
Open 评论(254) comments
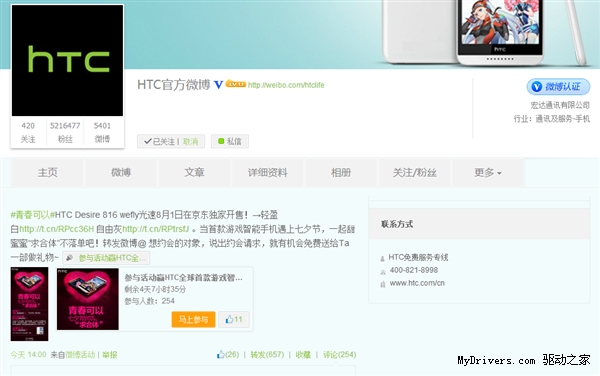pos(339,355)
